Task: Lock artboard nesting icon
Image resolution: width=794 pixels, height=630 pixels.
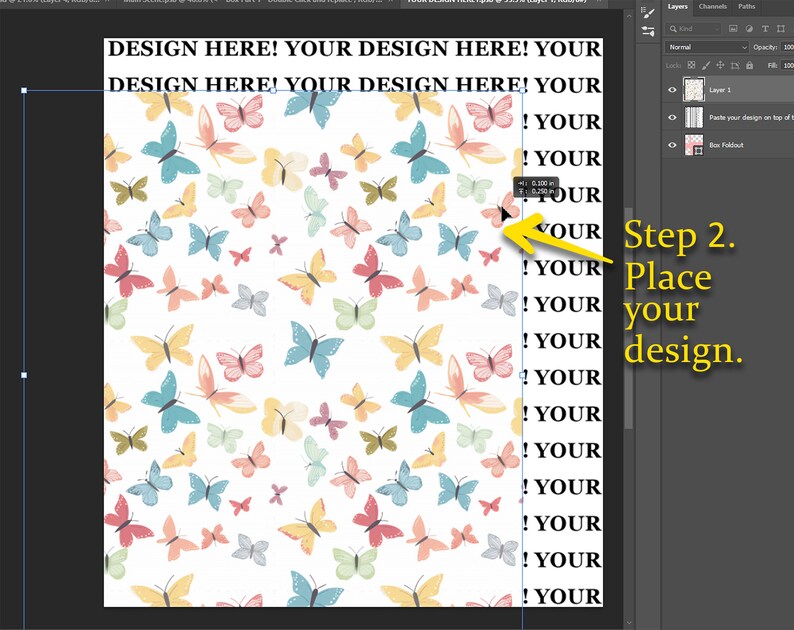Action: [735, 65]
